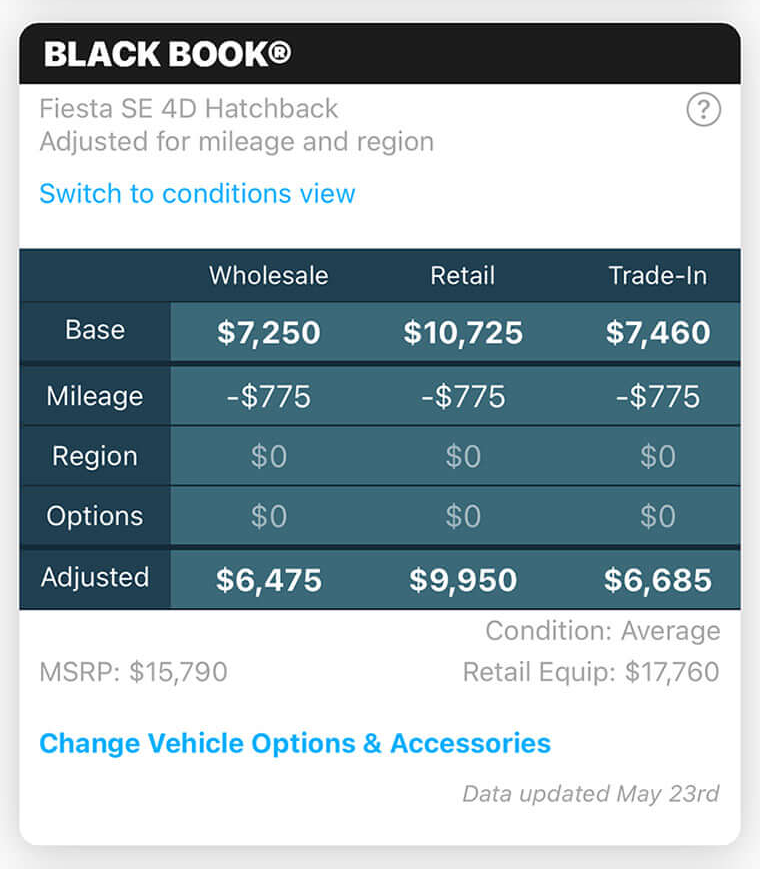Select the $7,460 trade-in base value
The height and width of the screenshot is (869, 760).
click(658, 330)
